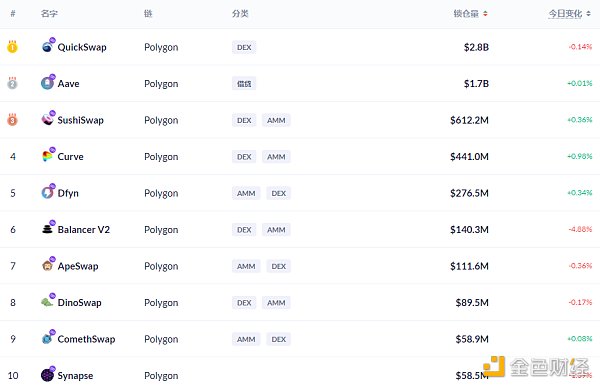Sort by today's change column arrow
600x388 pixels.
pyautogui.click(x=589, y=14)
